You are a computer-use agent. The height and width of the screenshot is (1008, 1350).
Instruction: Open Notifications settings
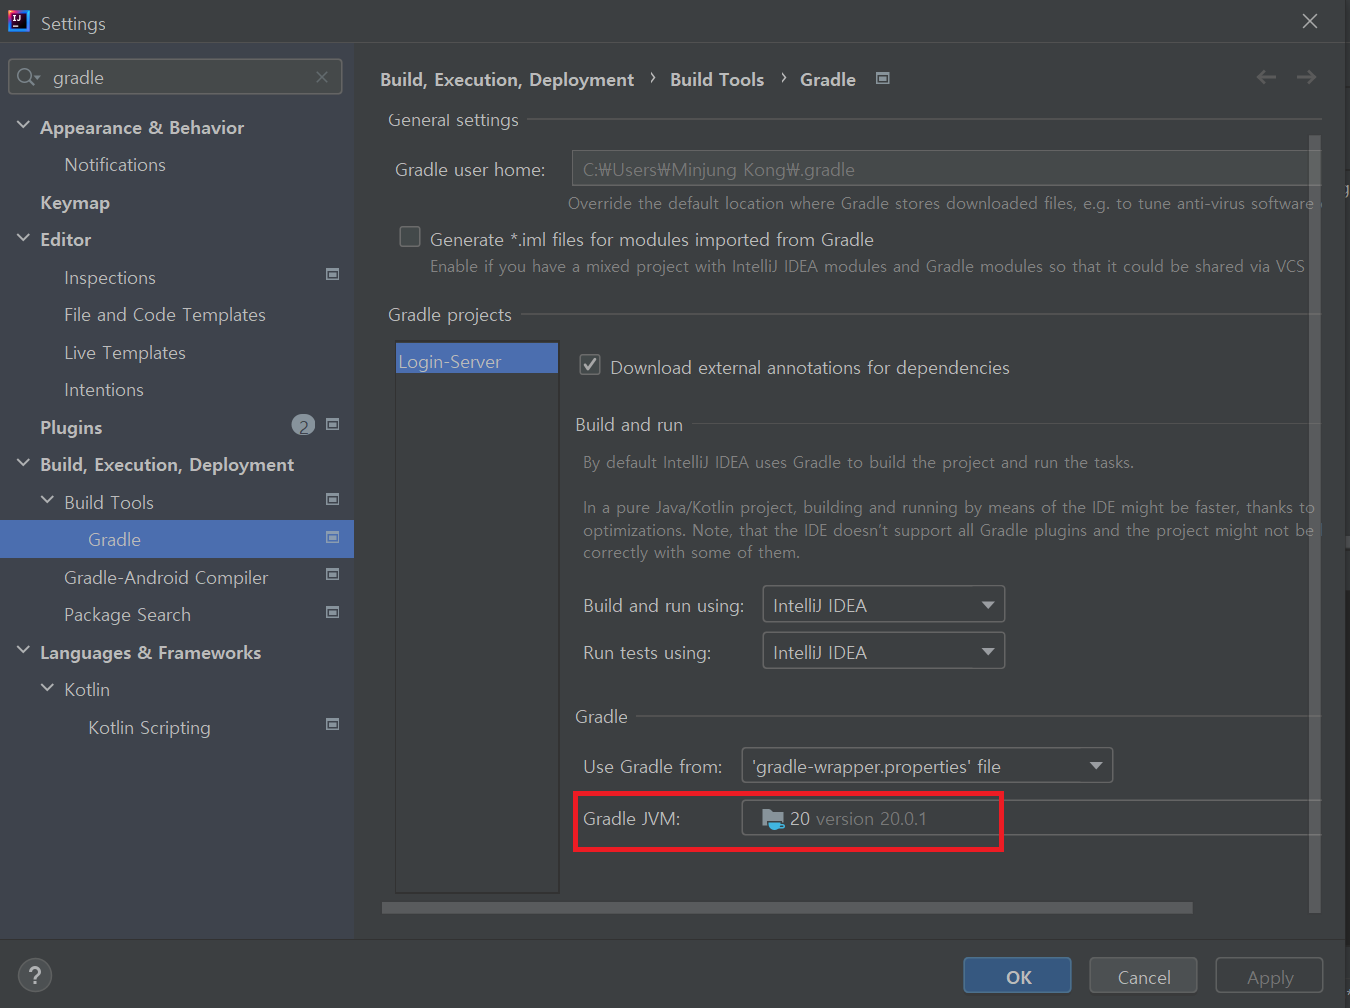point(115,165)
